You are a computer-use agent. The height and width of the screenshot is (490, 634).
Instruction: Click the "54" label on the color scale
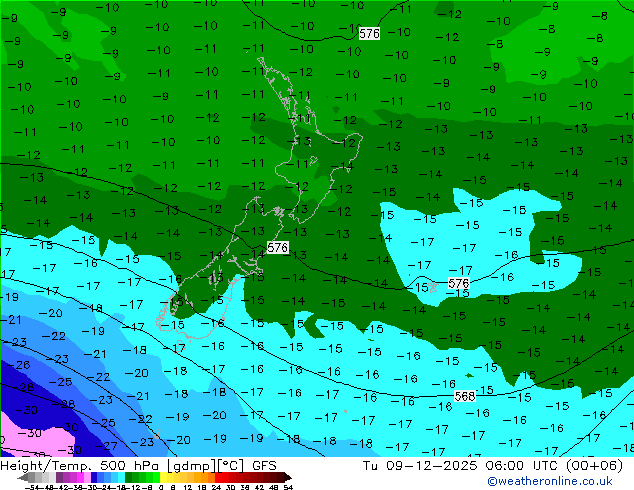[x=288, y=487]
